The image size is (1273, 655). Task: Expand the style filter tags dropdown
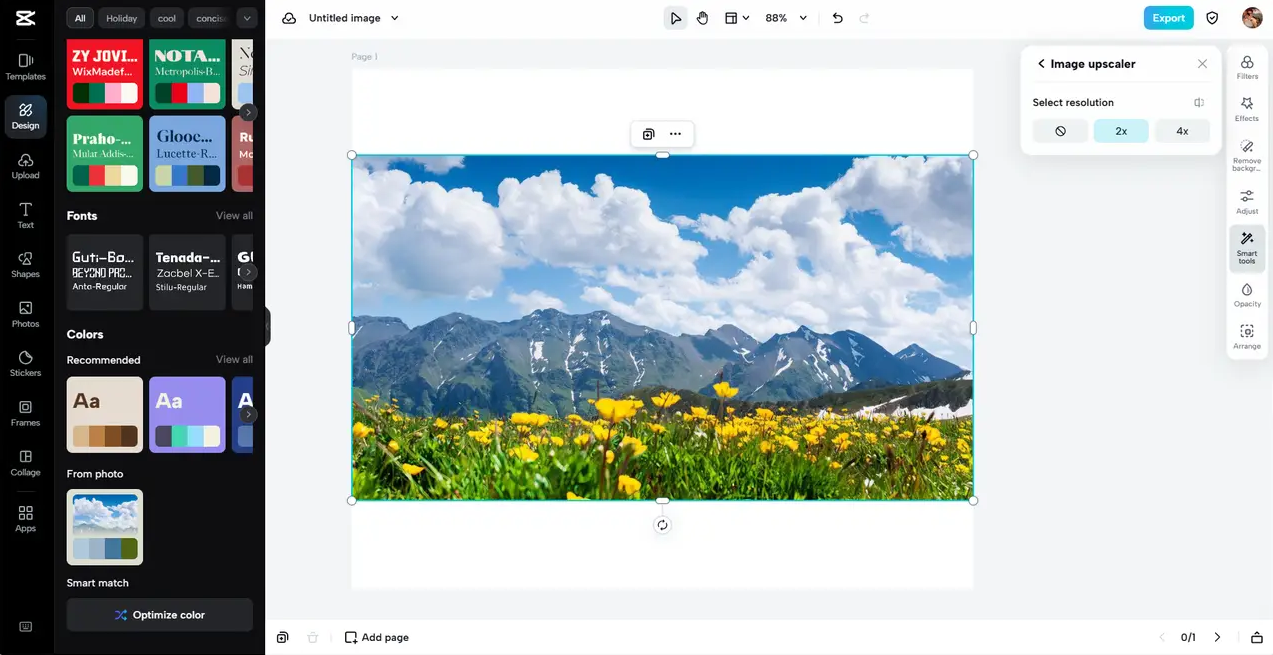click(247, 18)
